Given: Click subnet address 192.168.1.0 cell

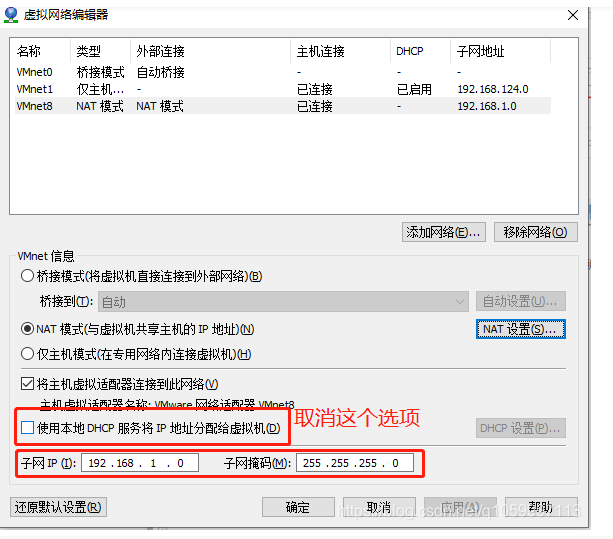Looking at the screenshot, I should tap(487, 106).
